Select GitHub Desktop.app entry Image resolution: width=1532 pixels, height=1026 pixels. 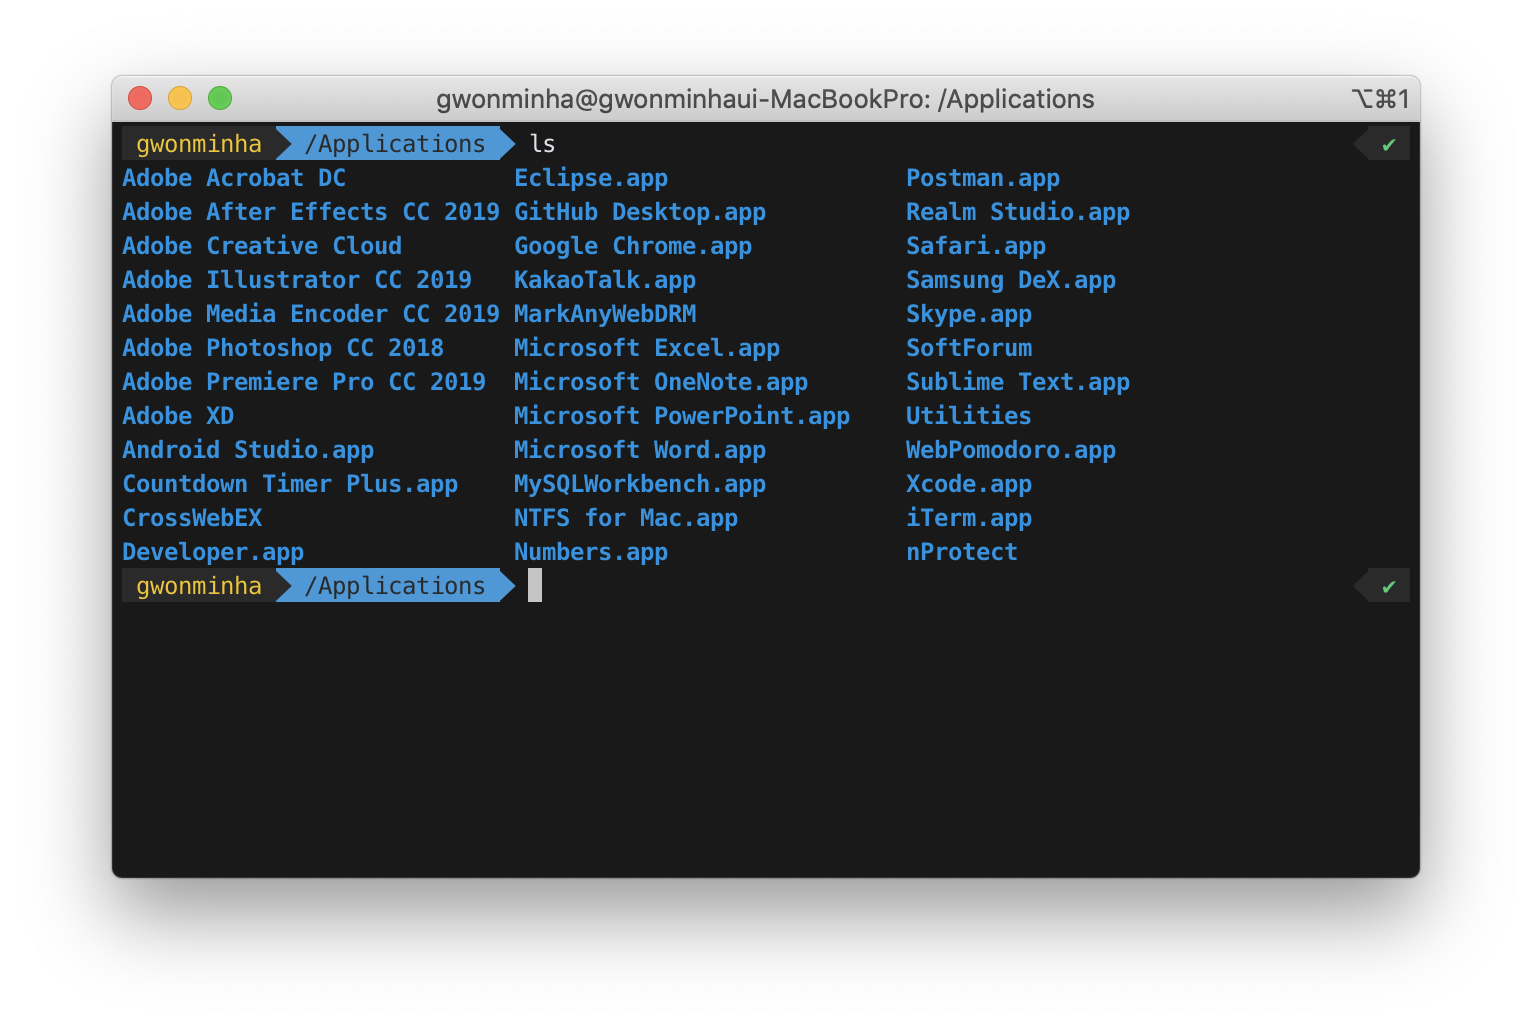(640, 212)
